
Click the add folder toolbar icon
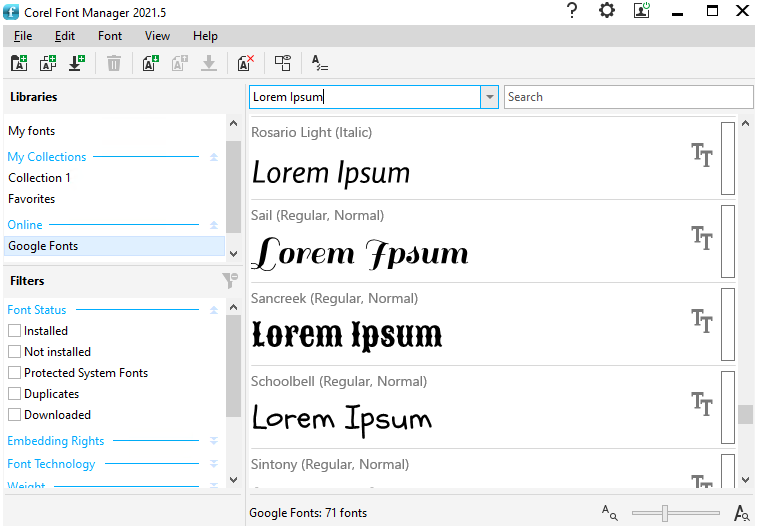click(x=19, y=63)
